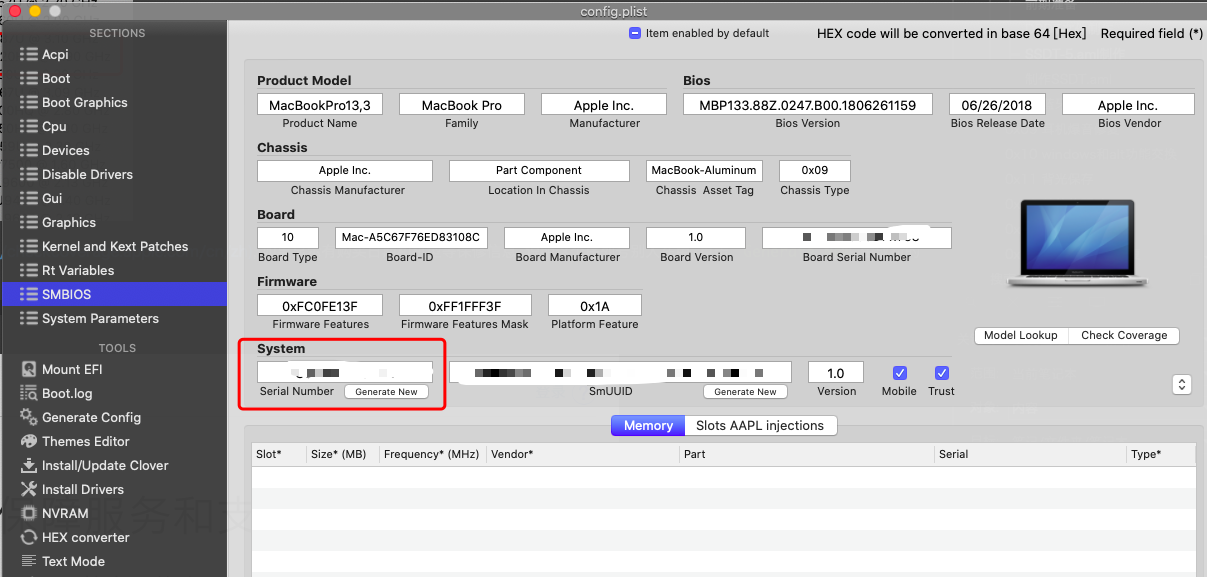Click the Boot Graphics list icon

pyautogui.click(x=28, y=102)
